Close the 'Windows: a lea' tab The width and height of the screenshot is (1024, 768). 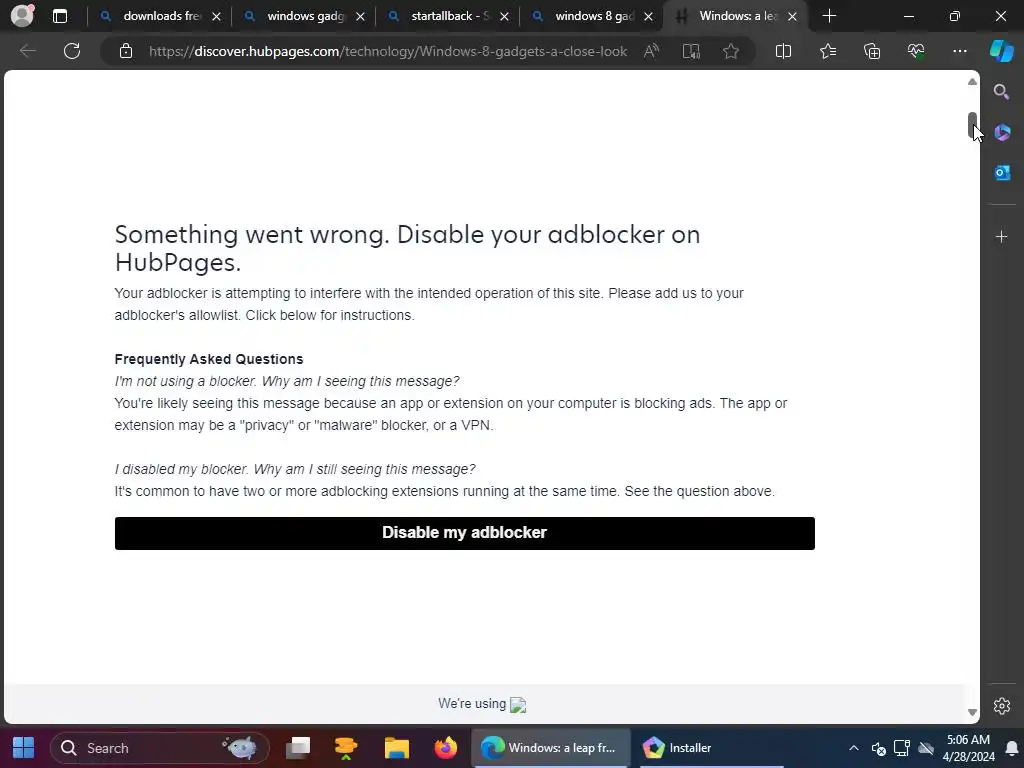792,17
